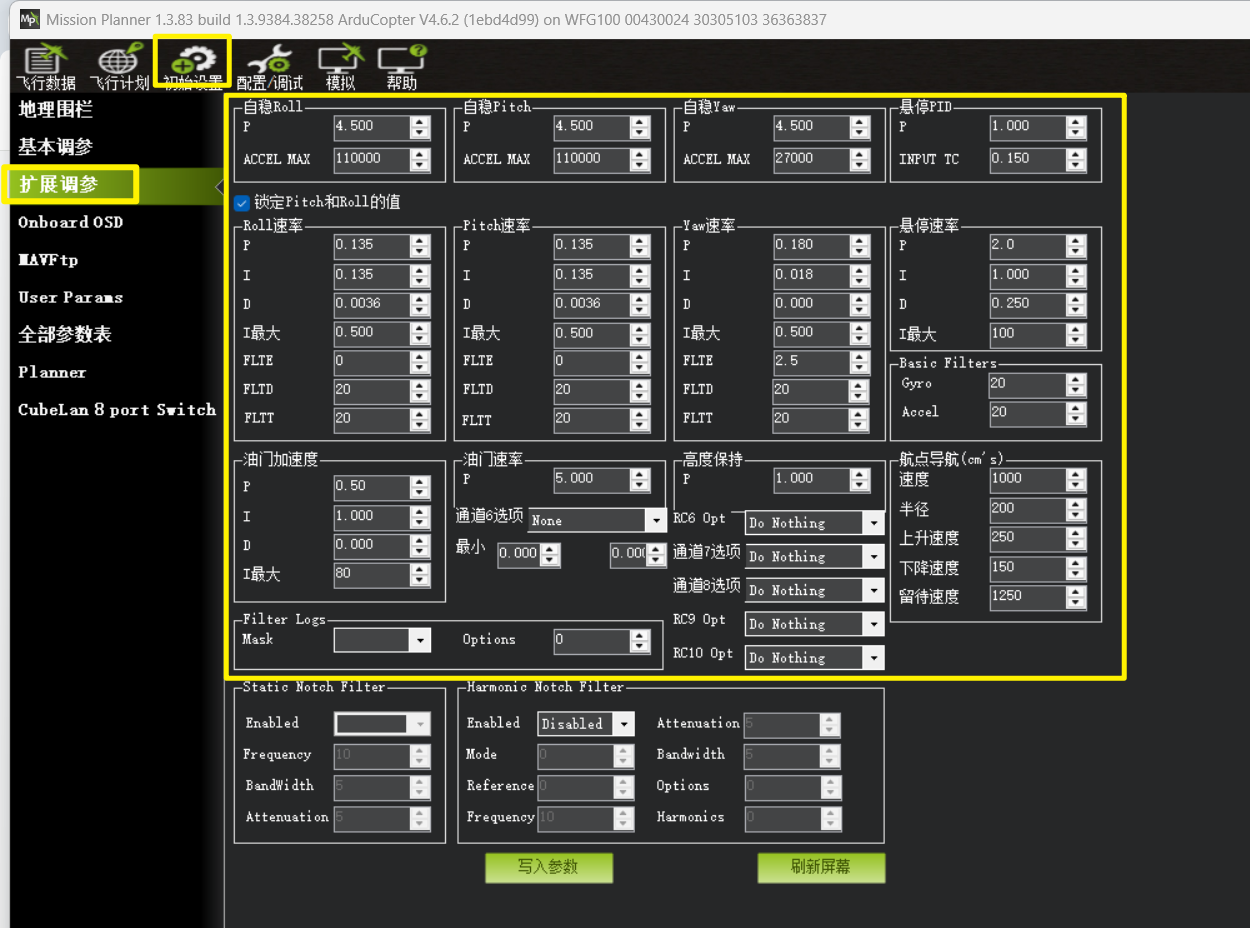Decrease the 悬停速率 P value with down arrow
1250x928 pixels.
1076,250
